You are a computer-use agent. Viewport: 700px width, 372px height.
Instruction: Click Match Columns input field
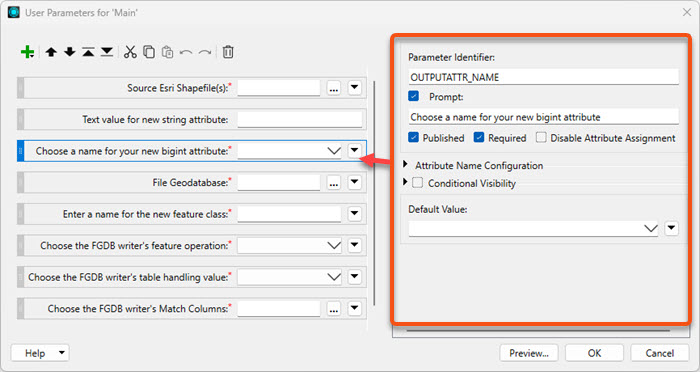pyautogui.click(x=279, y=309)
